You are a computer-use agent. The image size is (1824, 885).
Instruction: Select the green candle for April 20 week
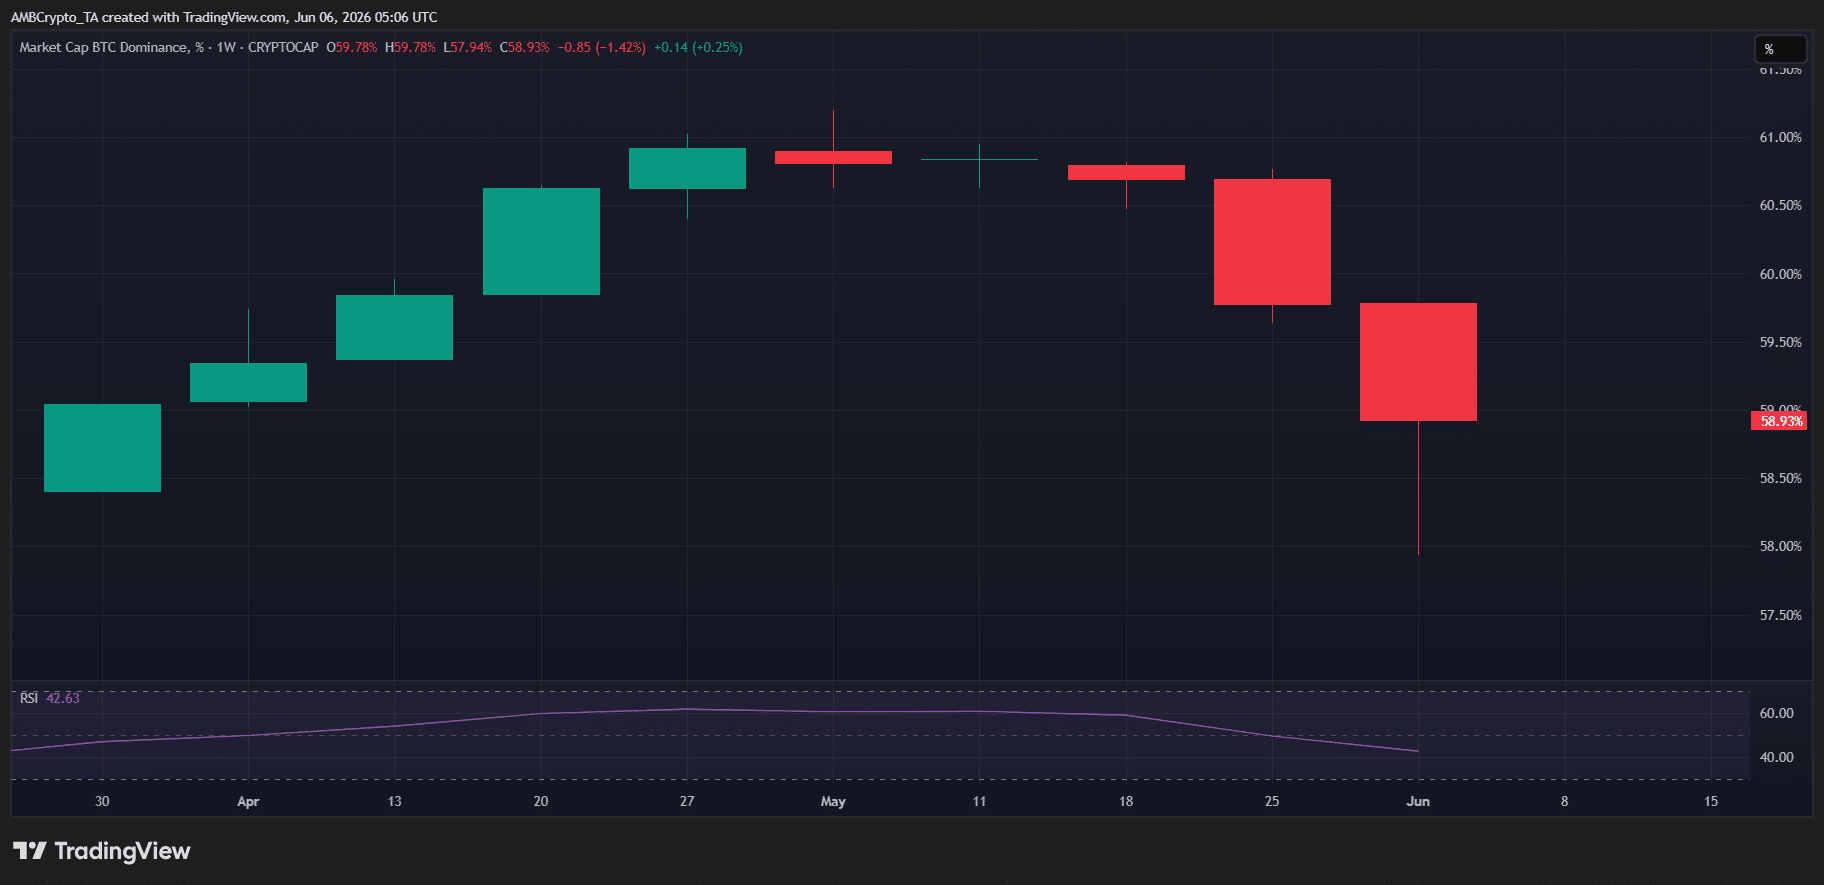point(541,241)
